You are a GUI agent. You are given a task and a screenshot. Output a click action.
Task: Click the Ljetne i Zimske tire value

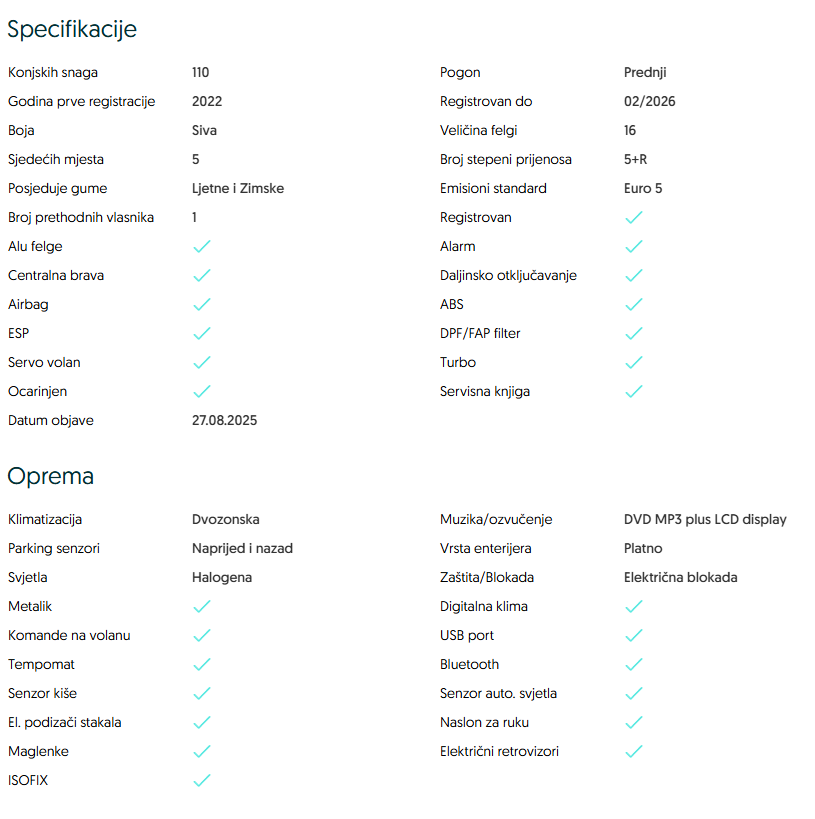coord(238,188)
